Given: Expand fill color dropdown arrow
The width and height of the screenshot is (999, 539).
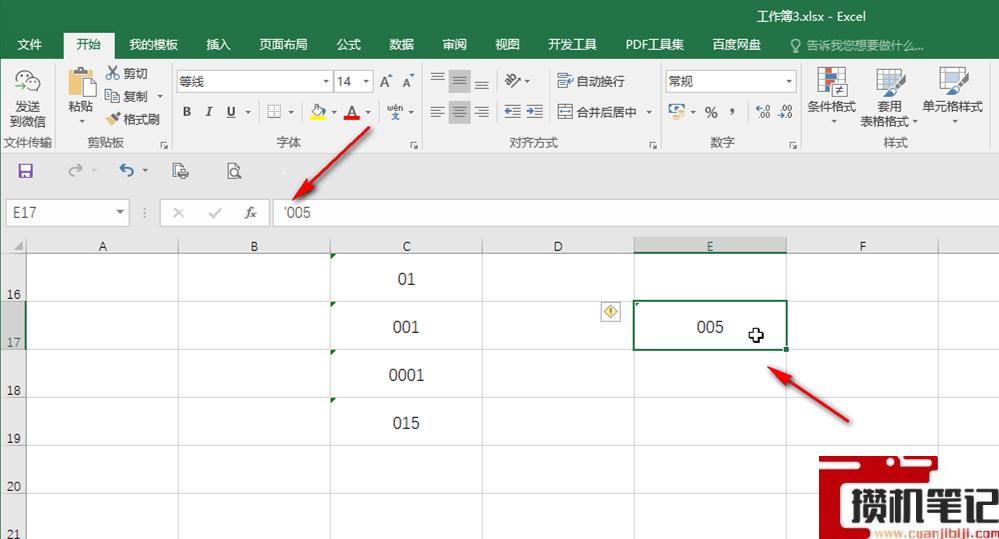Looking at the screenshot, I should point(334,112).
